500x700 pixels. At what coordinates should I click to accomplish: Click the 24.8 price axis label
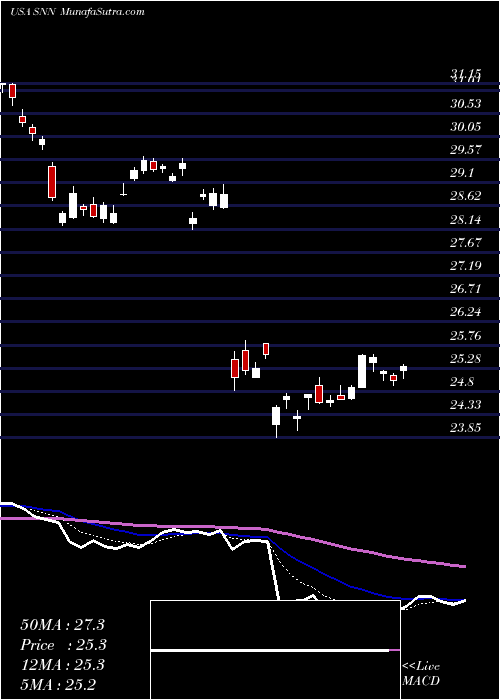[462, 382]
